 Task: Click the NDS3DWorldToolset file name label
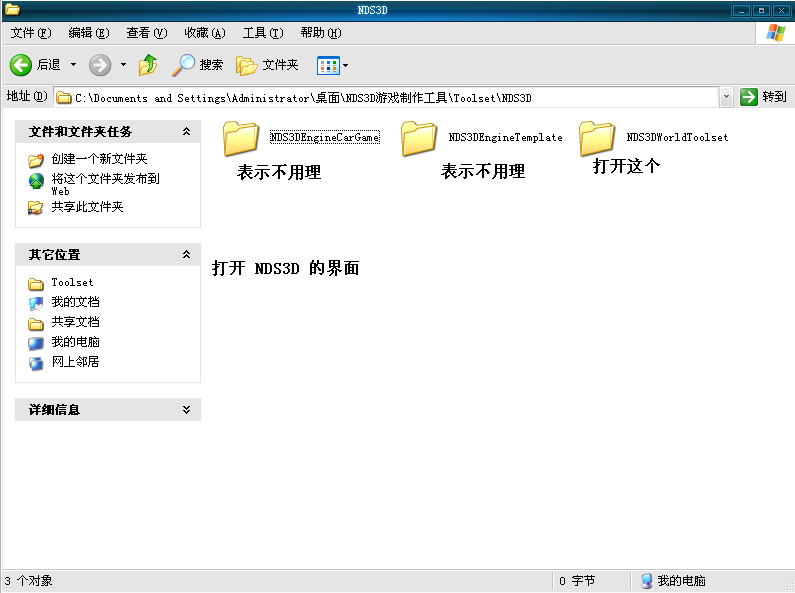coord(677,137)
